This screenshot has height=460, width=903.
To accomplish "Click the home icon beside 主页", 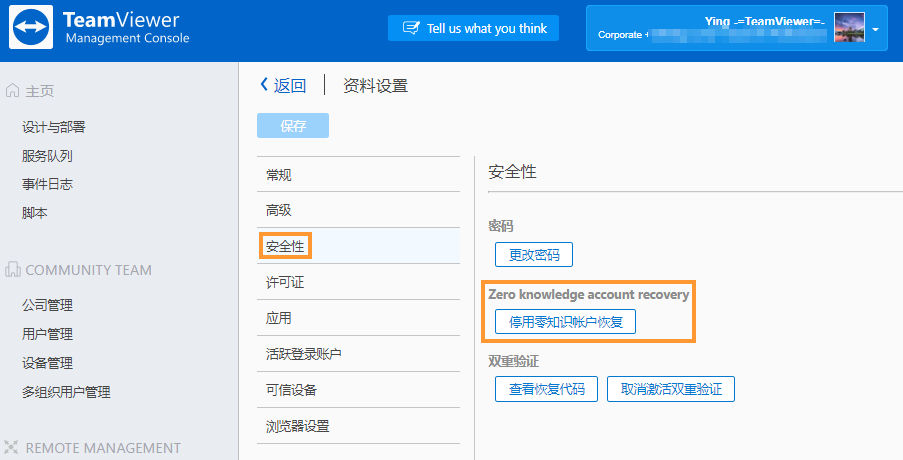I will (12, 90).
